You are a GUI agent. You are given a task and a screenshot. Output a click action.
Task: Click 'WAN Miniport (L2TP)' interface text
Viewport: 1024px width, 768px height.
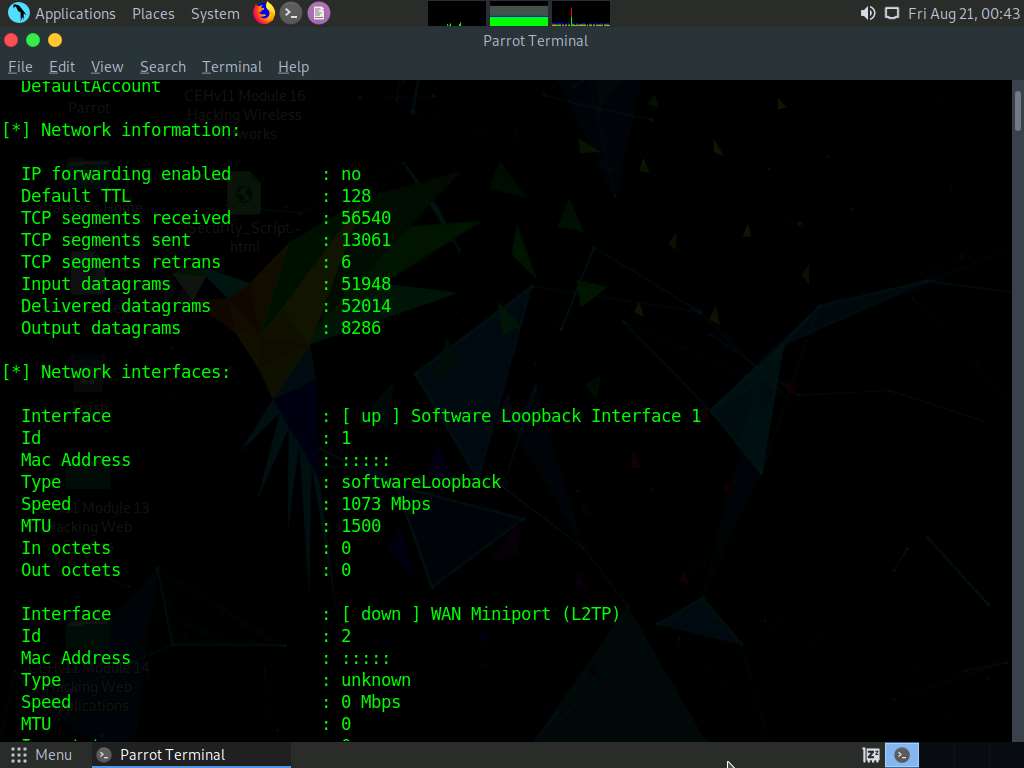pos(525,614)
